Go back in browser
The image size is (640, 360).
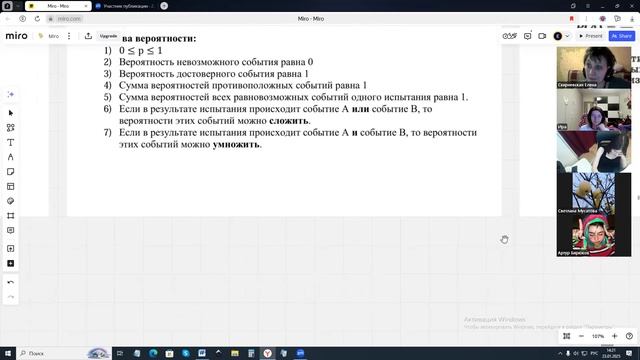[8, 19]
